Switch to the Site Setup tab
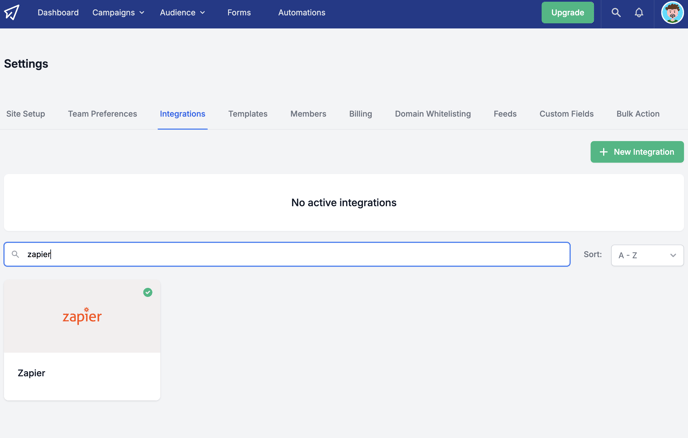Image resolution: width=688 pixels, height=438 pixels. [x=25, y=114]
